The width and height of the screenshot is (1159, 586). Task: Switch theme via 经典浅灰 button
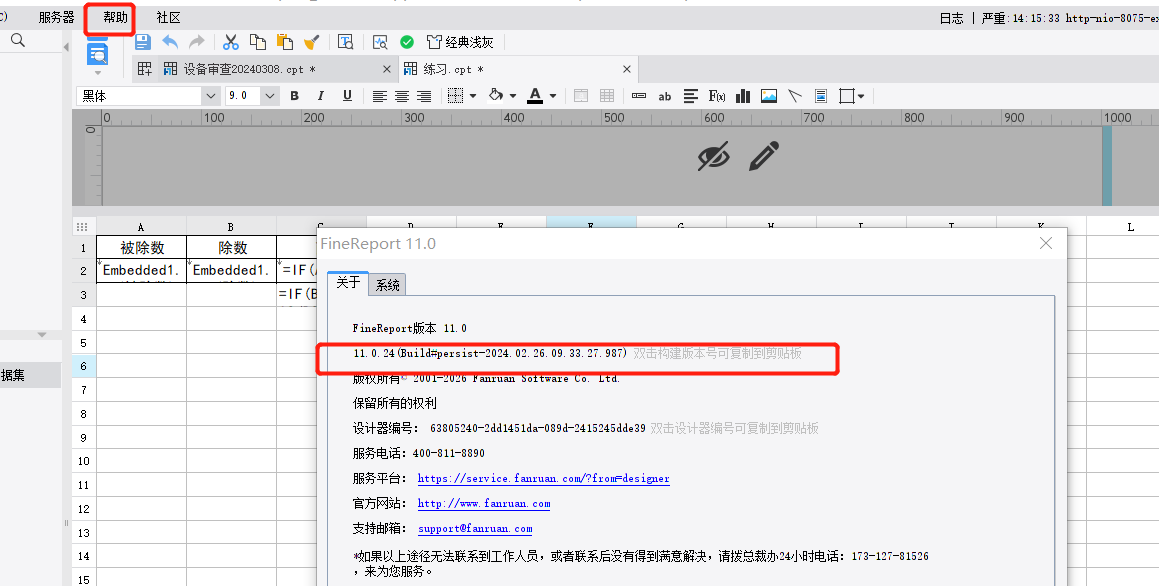pyautogui.click(x=460, y=42)
